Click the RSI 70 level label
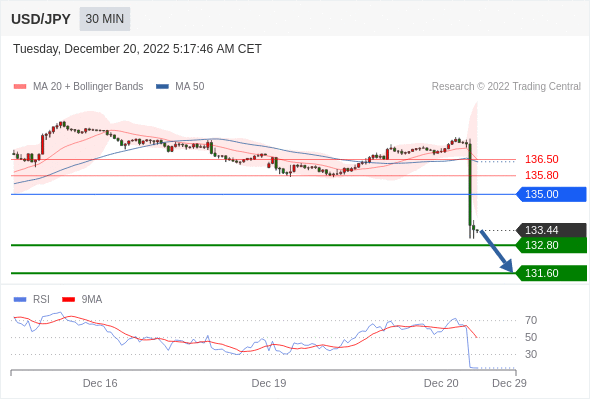 click(x=531, y=321)
